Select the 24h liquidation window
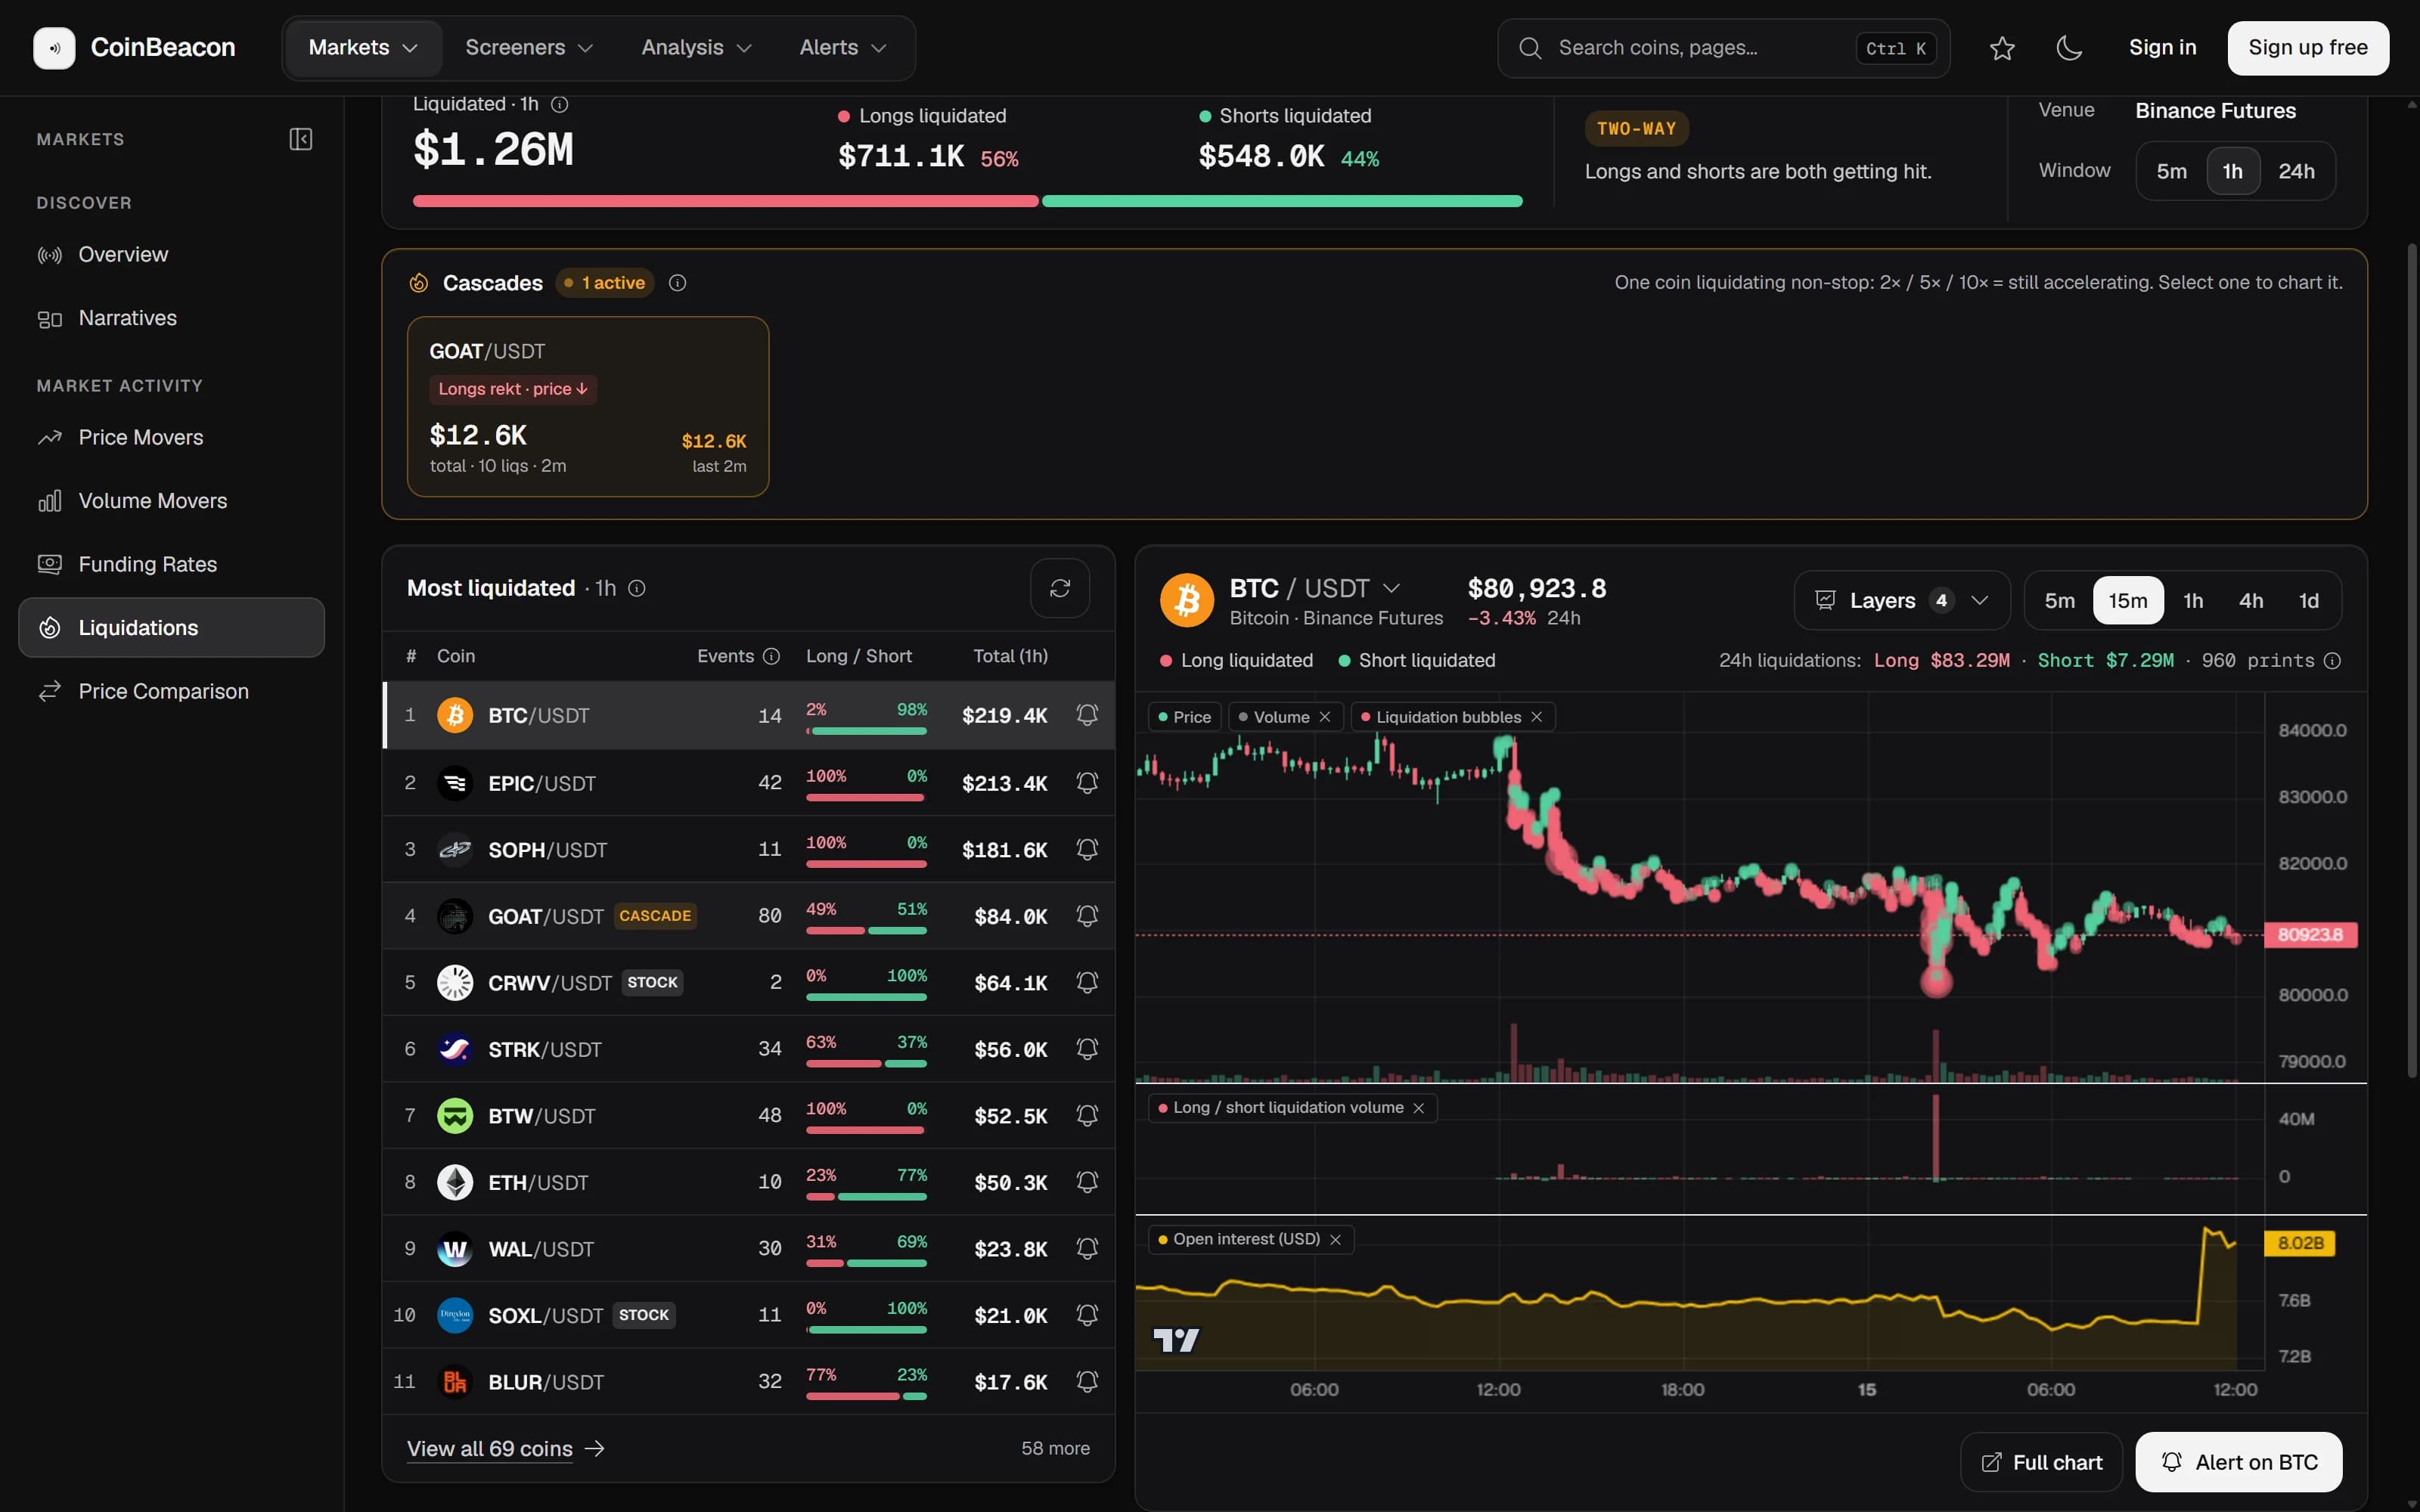The width and height of the screenshot is (2420, 1512). pyautogui.click(x=2296, y=171)
